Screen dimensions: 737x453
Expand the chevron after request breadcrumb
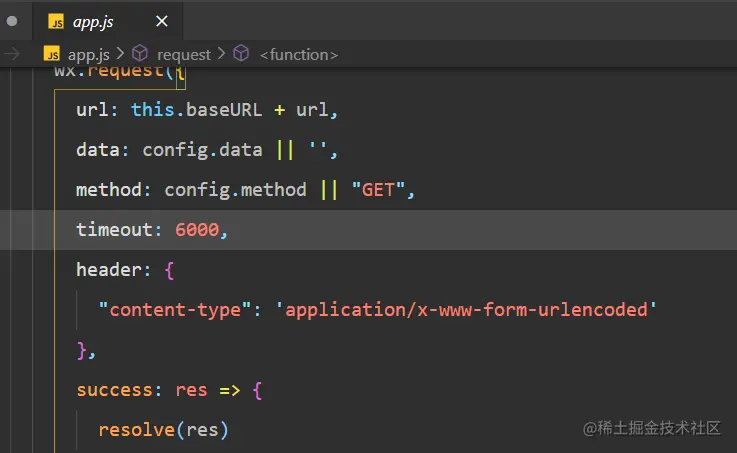click(221, 54)
